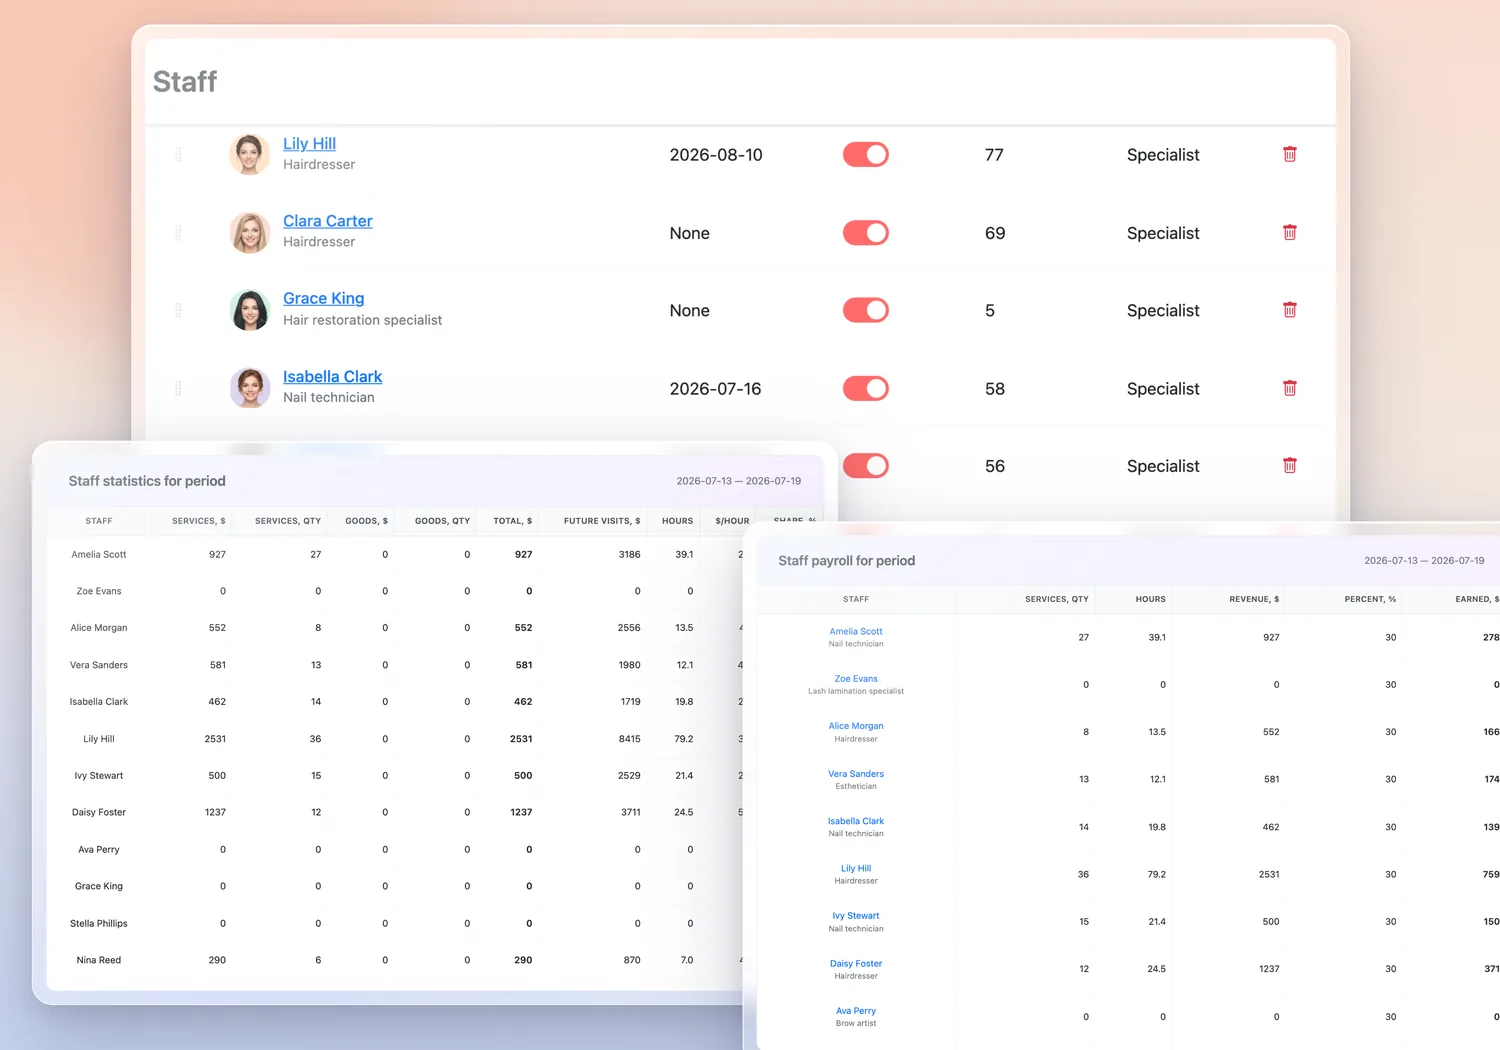Open Vera Sanders' link in the payroll table
Screen dimensions: 1500x1050
point(856,773)
